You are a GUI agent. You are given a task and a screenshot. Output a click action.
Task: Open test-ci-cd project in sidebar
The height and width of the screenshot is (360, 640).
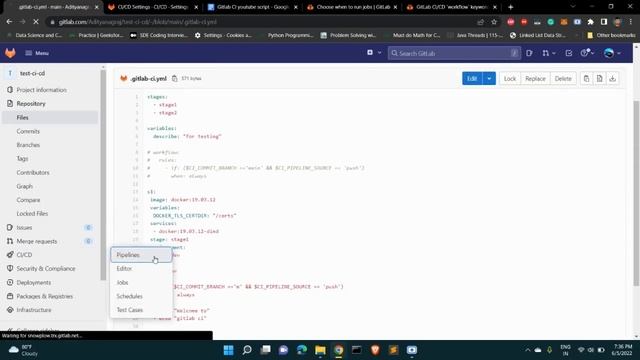[32, 73]
